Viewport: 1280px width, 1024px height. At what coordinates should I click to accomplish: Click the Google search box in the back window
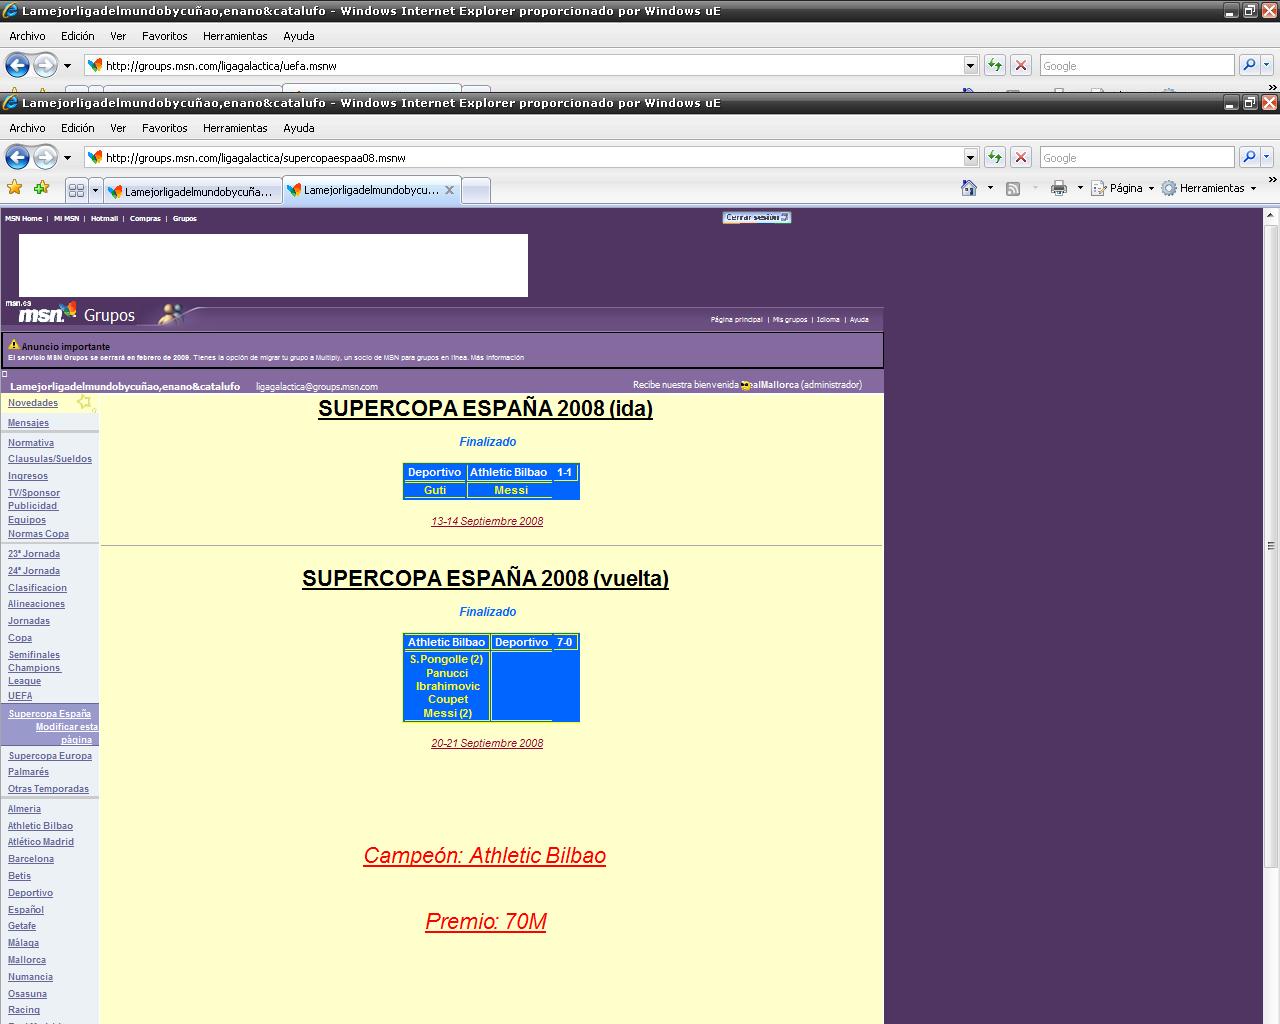(x=1136, y=65)
